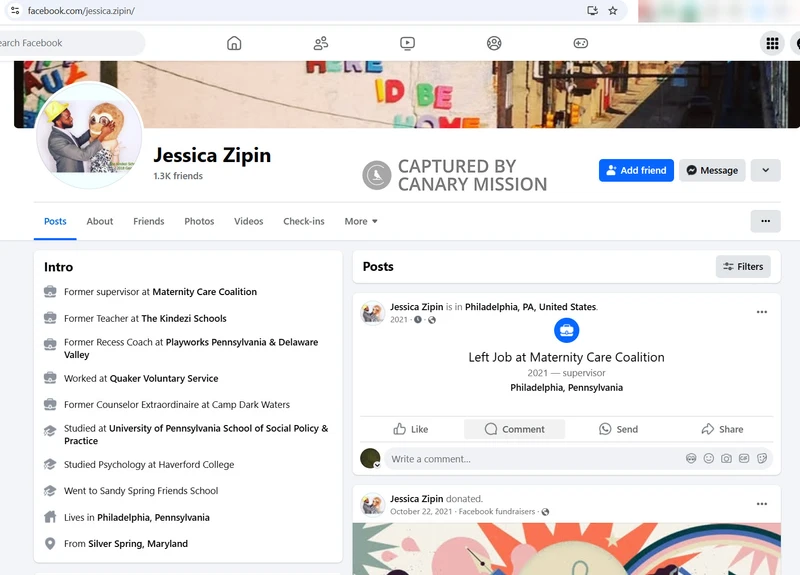Open University of Pennsylvania School link
This screenshot has width=800, height=575.
click(196, 434)
